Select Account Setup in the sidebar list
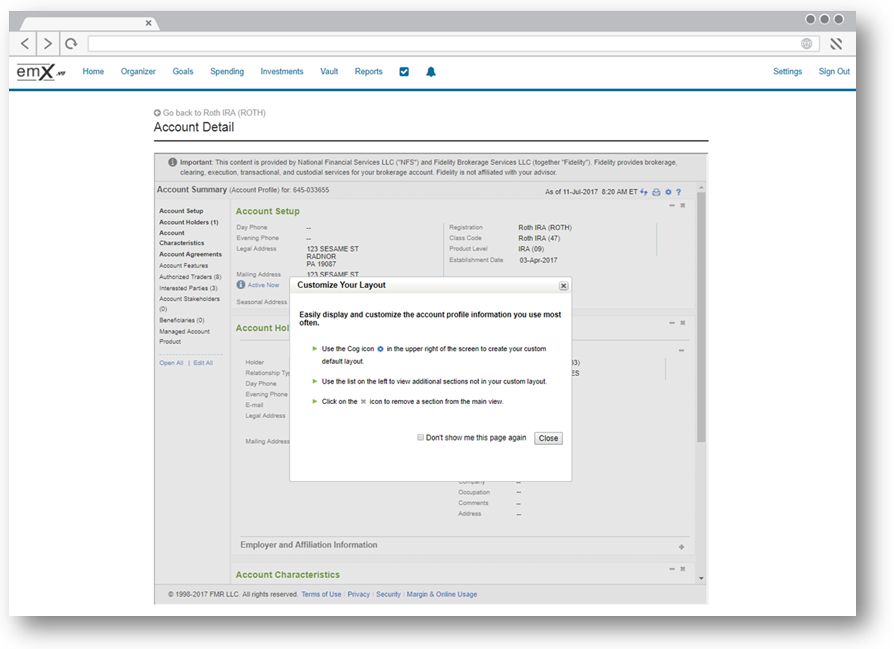 [181, 210]
